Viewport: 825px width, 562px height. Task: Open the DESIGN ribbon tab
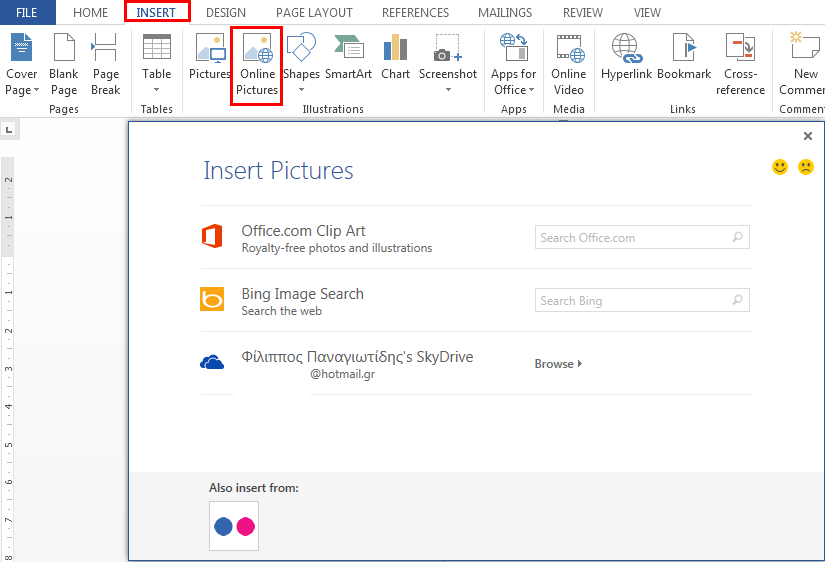click(226, 13)
